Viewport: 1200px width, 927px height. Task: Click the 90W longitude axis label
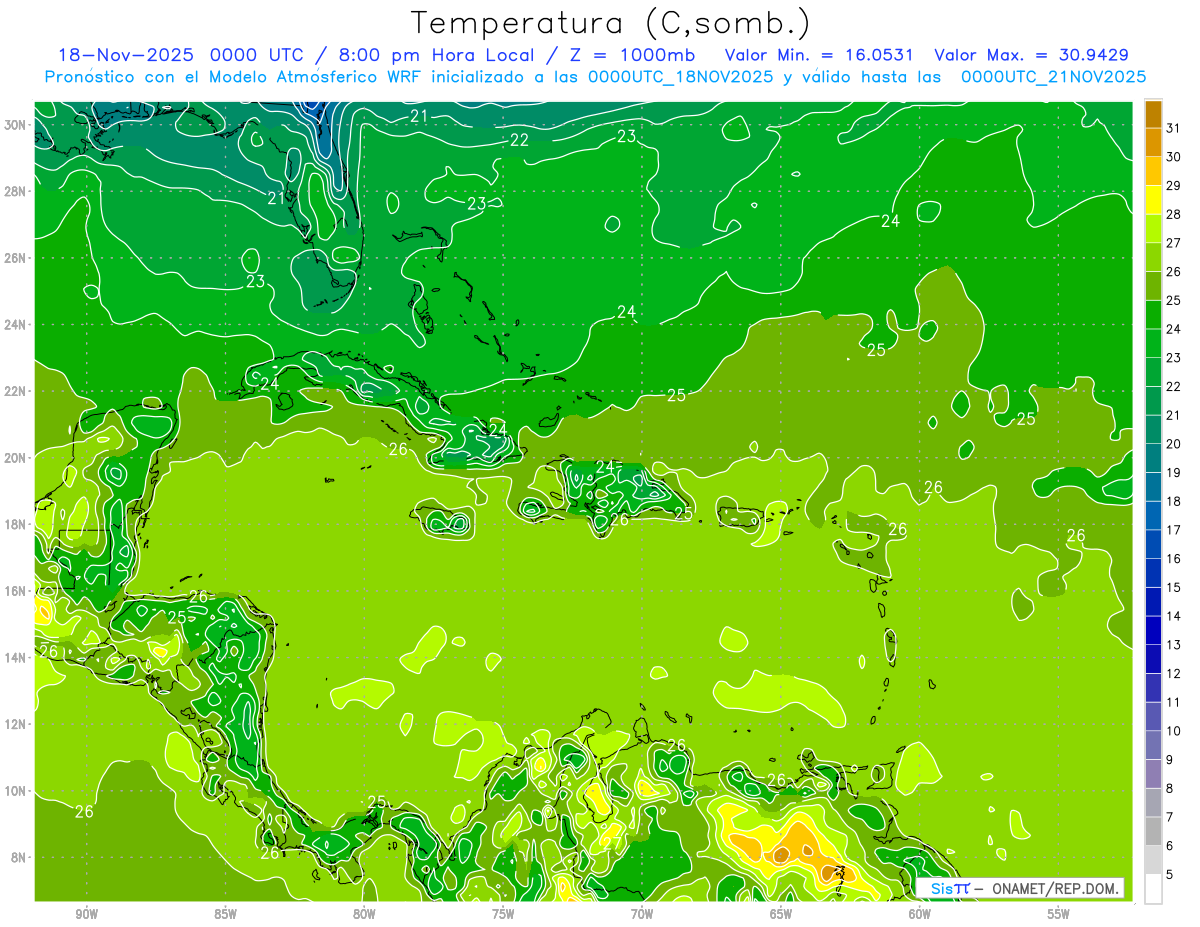click(x=87, y=915)
